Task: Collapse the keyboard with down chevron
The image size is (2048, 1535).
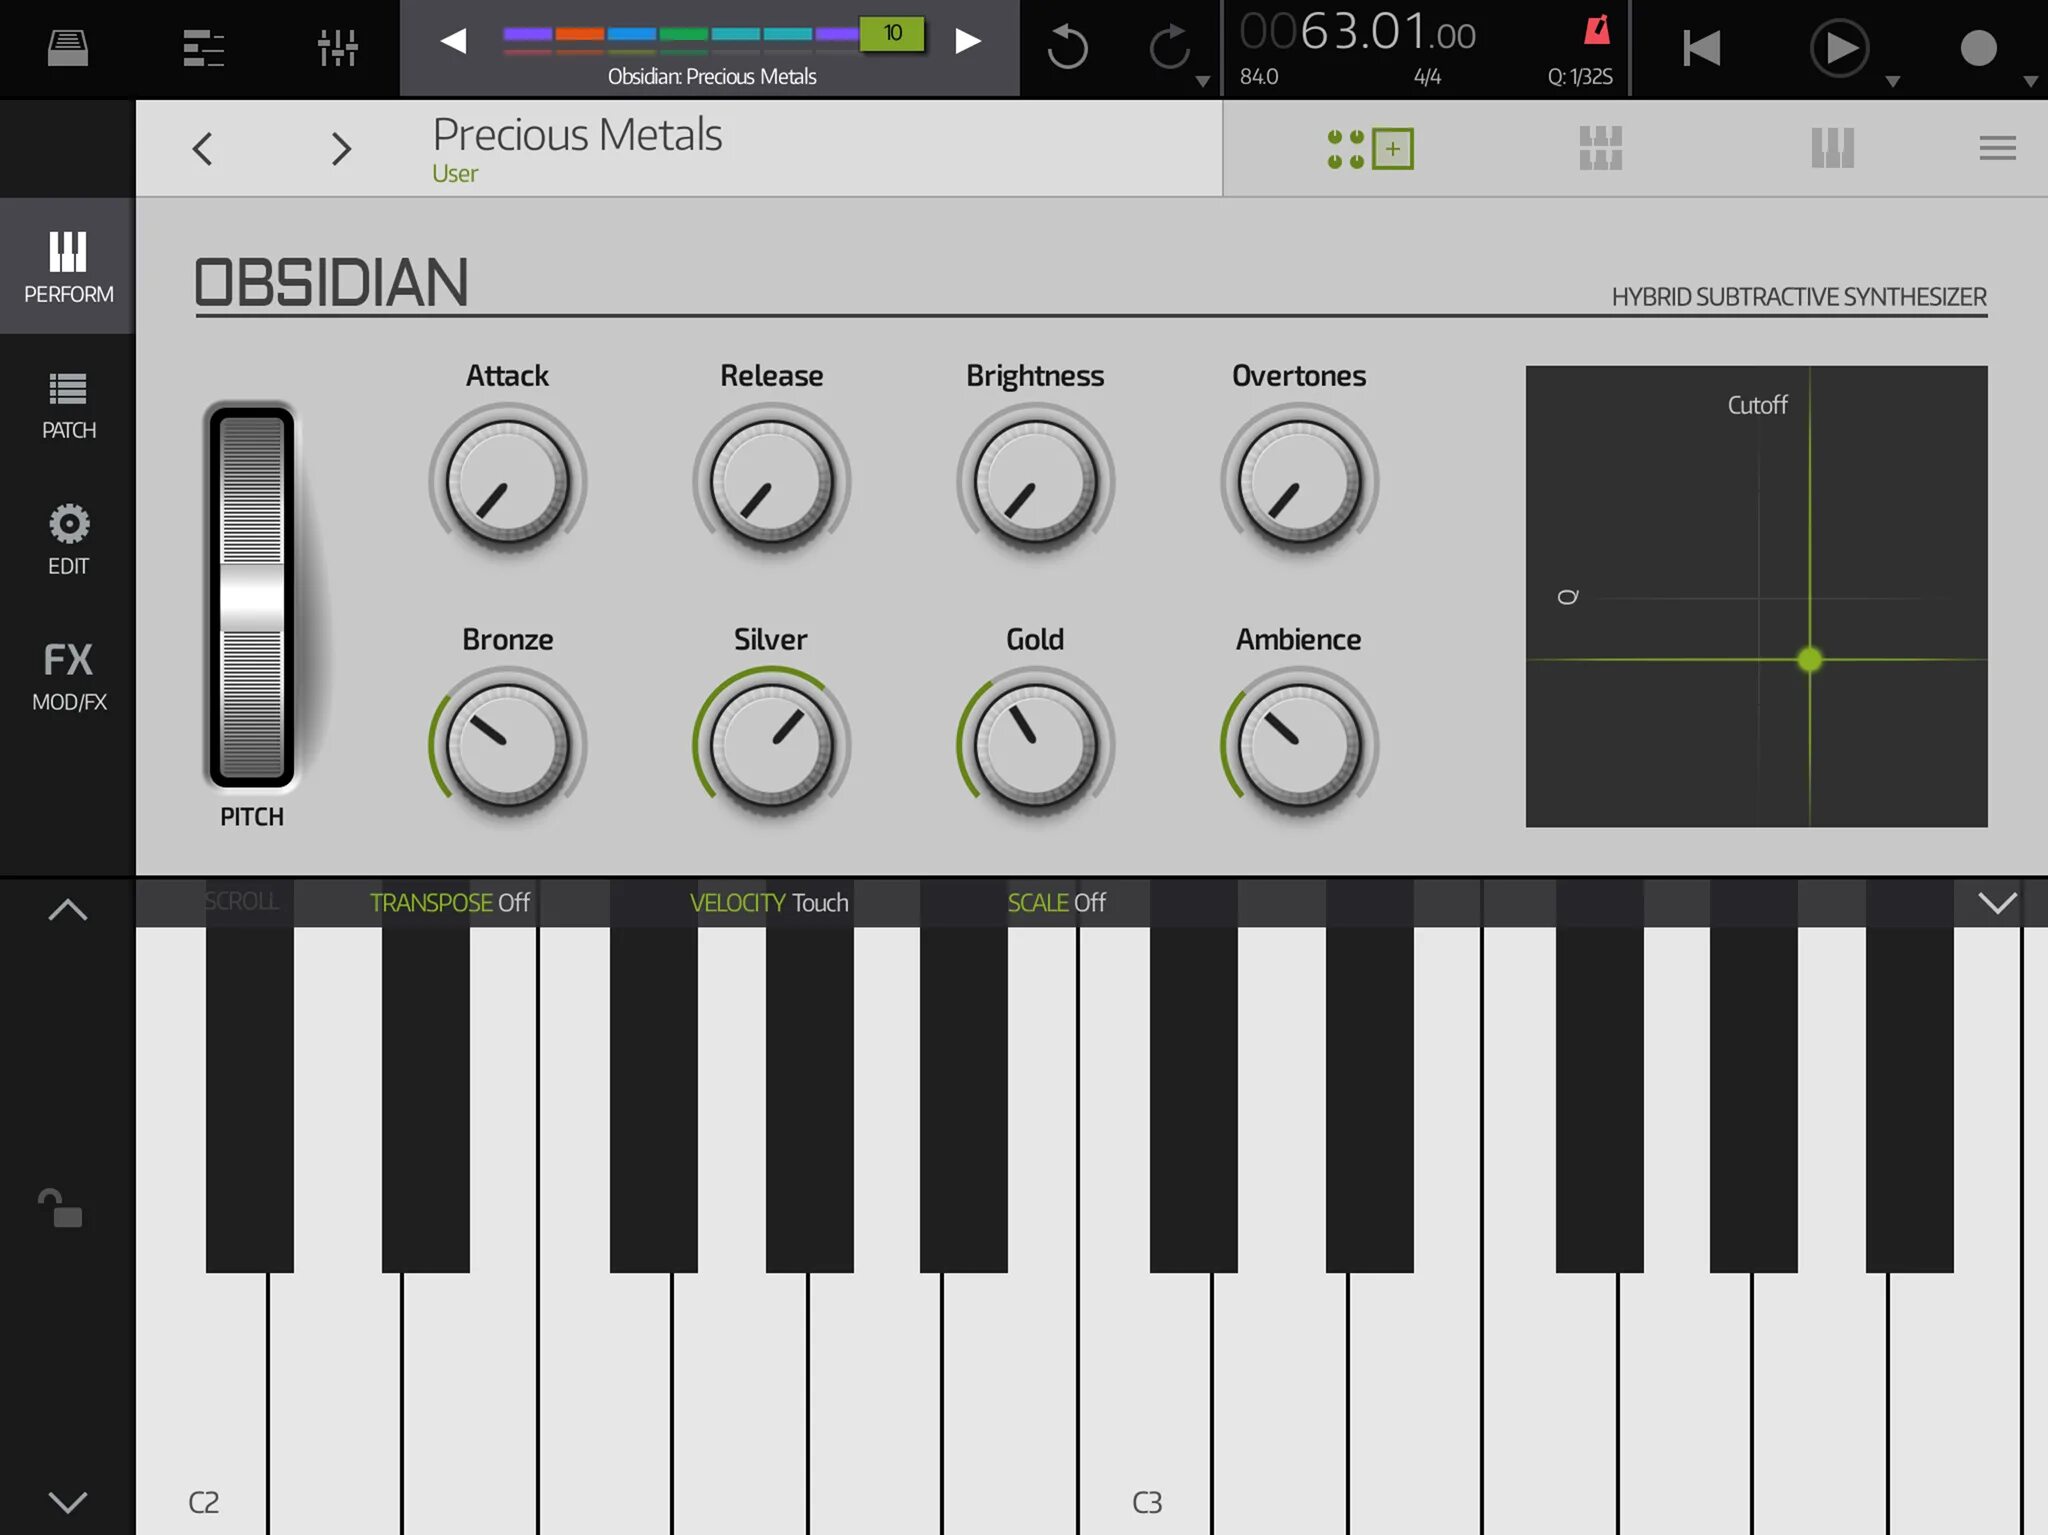Action: [x=1997, y=904]
